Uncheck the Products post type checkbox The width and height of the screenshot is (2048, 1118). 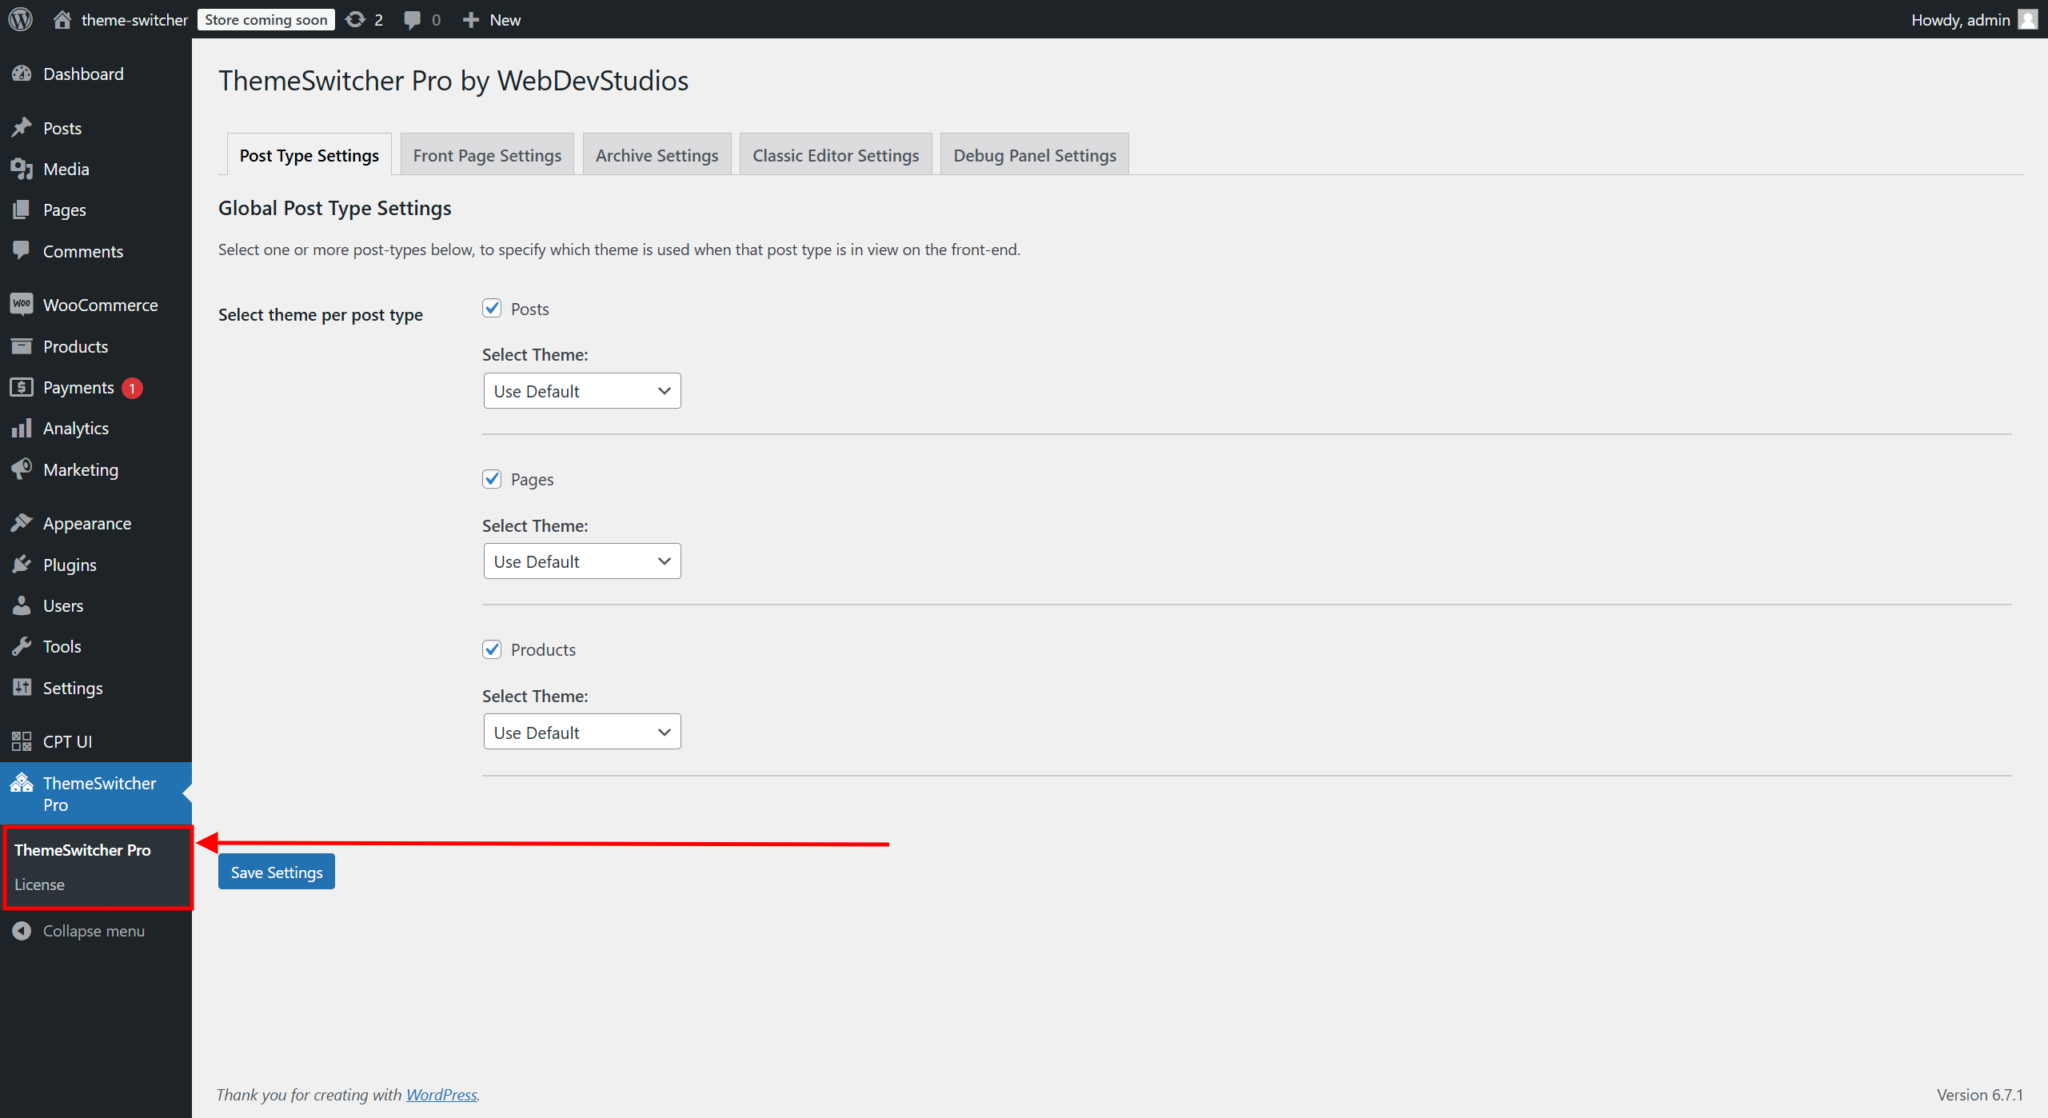491,649
